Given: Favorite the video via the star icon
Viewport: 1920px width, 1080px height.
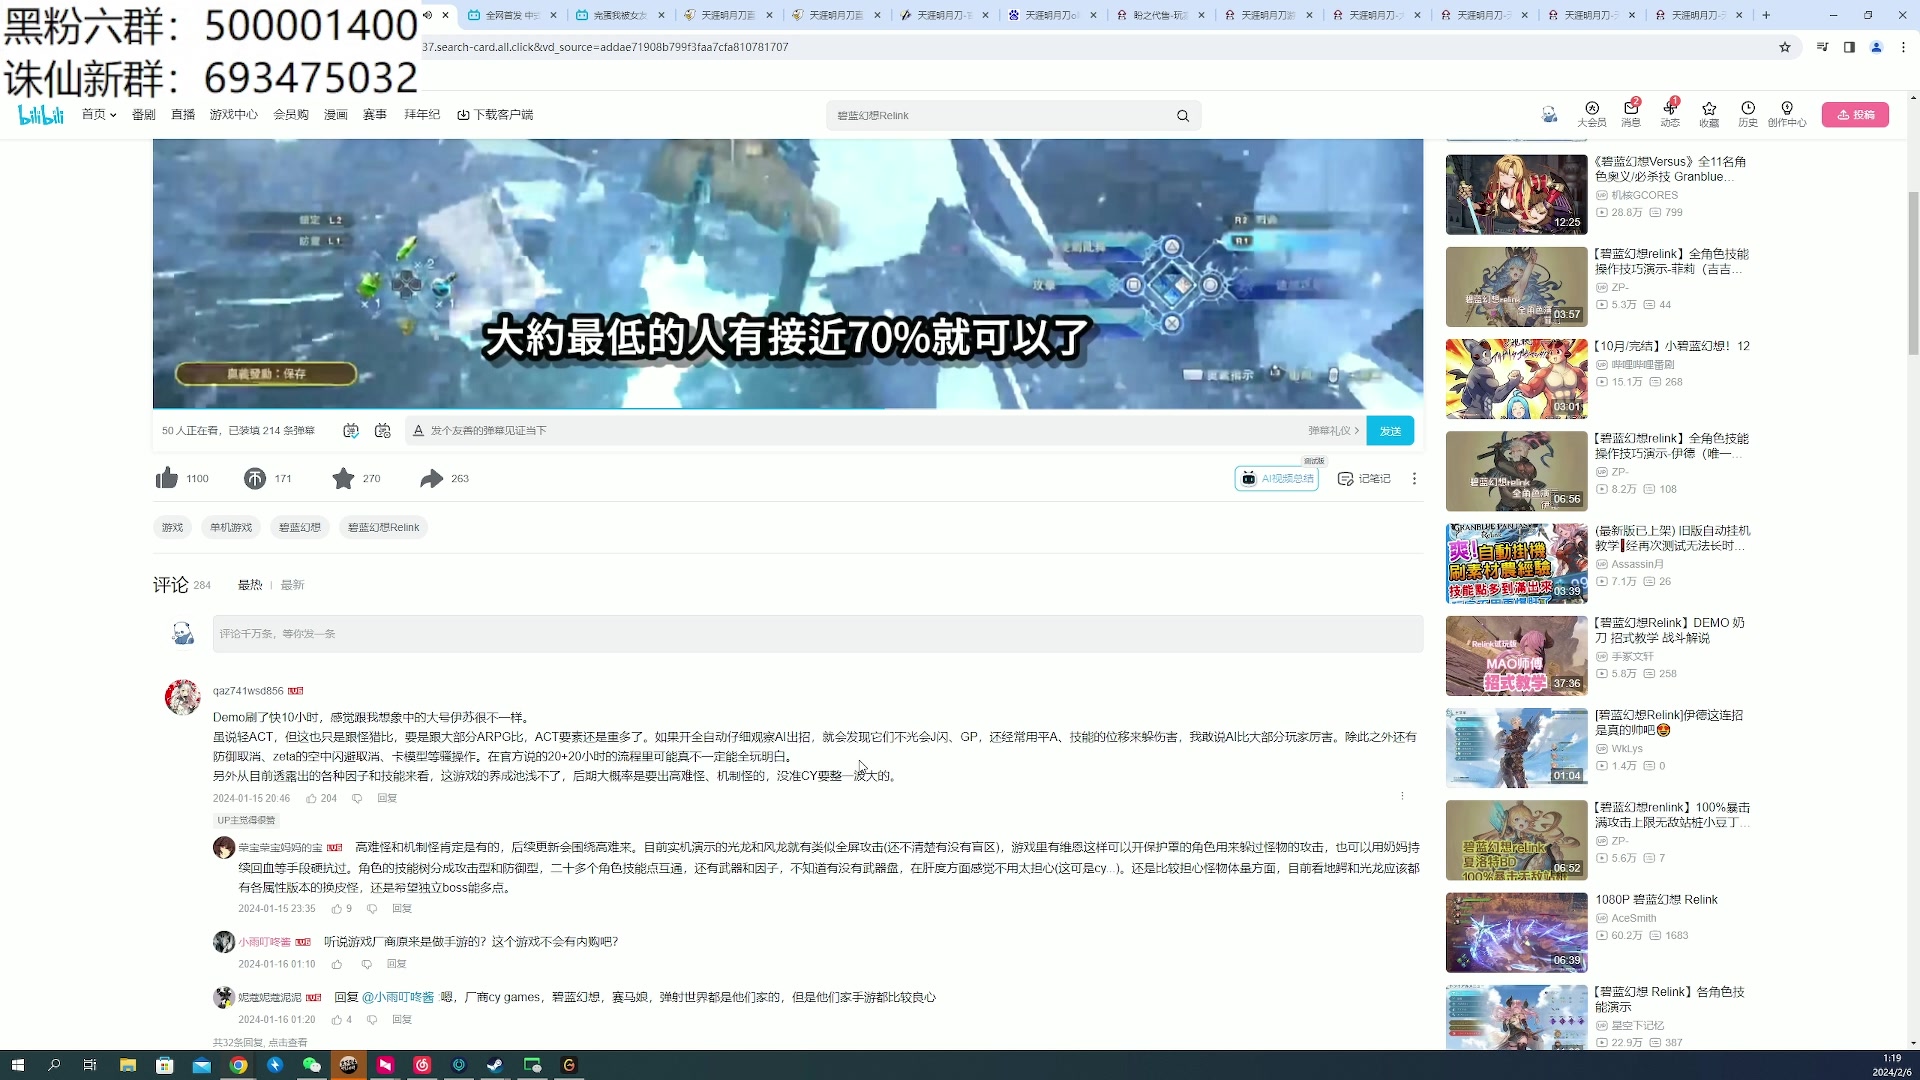Looking at the screenshot, I should (x=343, y=478).
